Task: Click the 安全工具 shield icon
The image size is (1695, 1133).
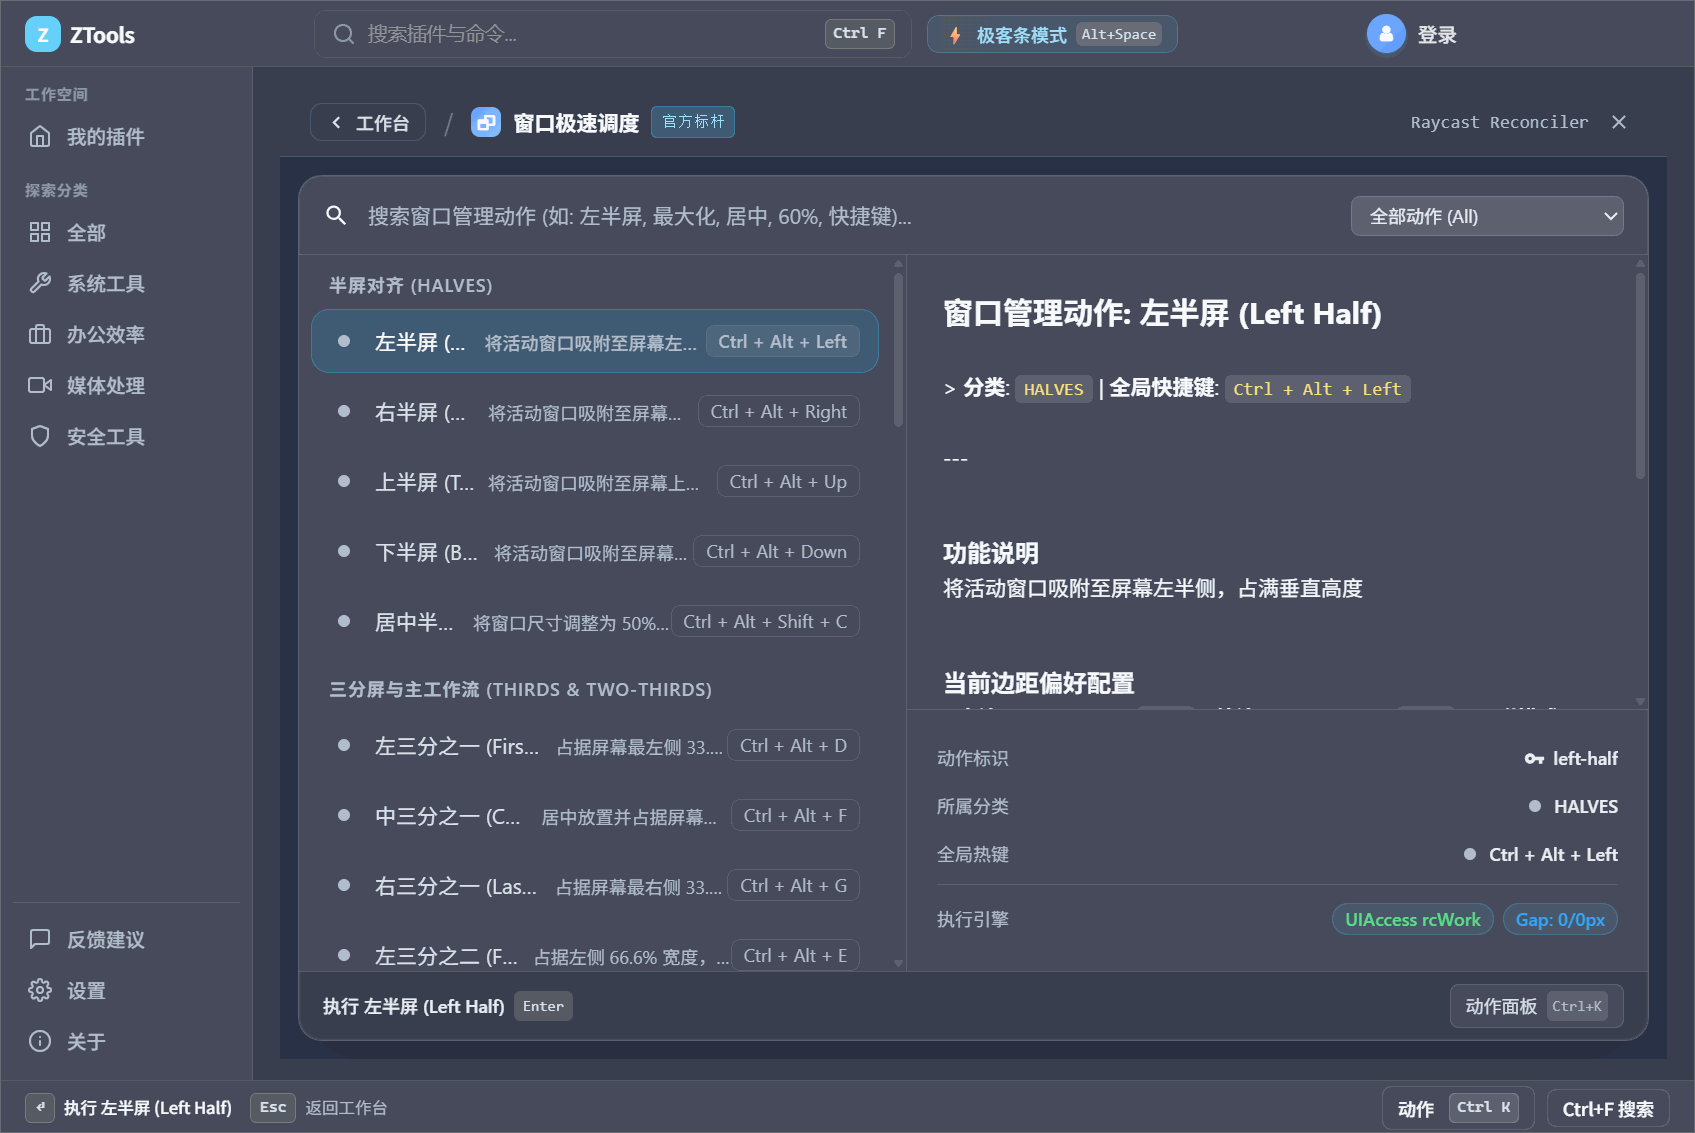Action: pyautogui.click(x=40, y=437)
